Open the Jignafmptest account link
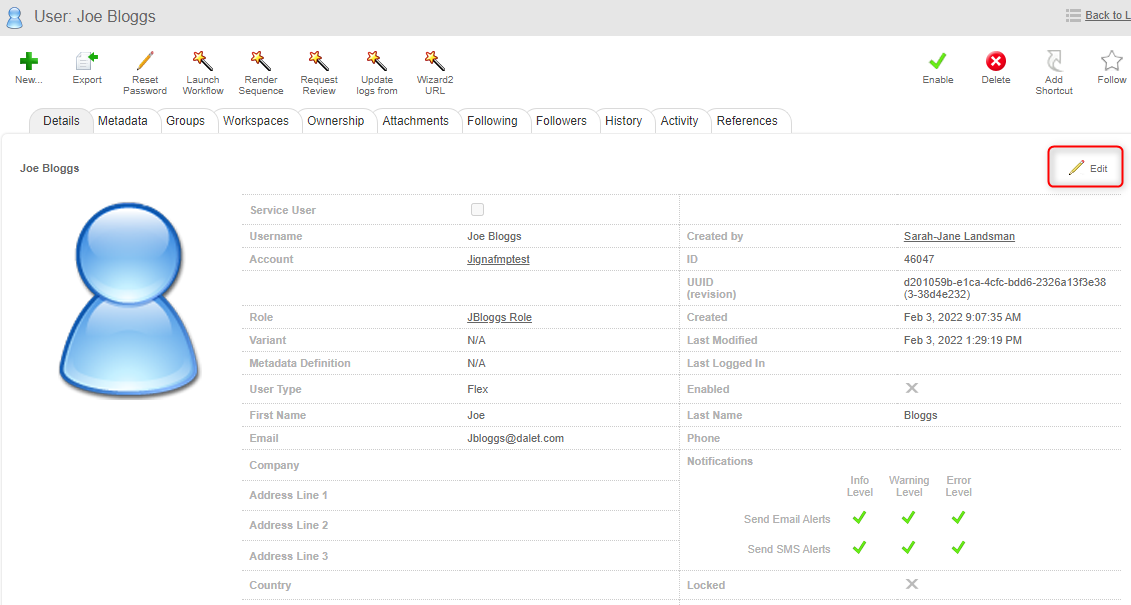This screenshot has height=605, width=1131. (498, 259)
